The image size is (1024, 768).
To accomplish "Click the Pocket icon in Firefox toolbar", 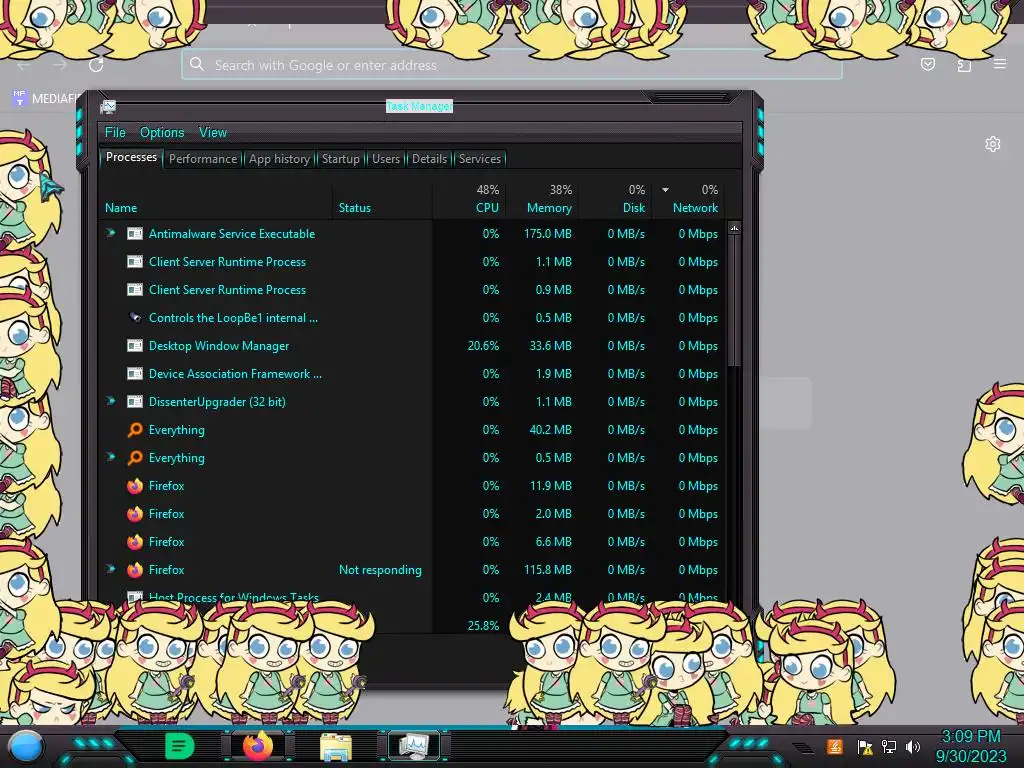I will 928,64.
